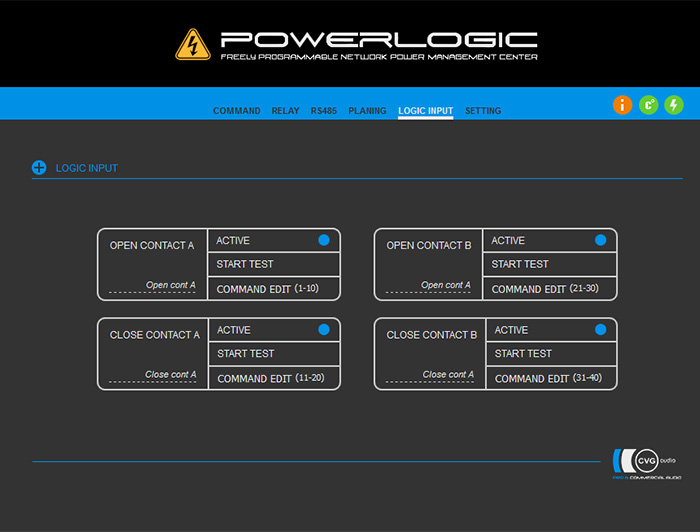This screenshot has width=700, height=532.
Task: Toggle ACTIVE indicator for Open Contact A
Action: click(324, 240)
